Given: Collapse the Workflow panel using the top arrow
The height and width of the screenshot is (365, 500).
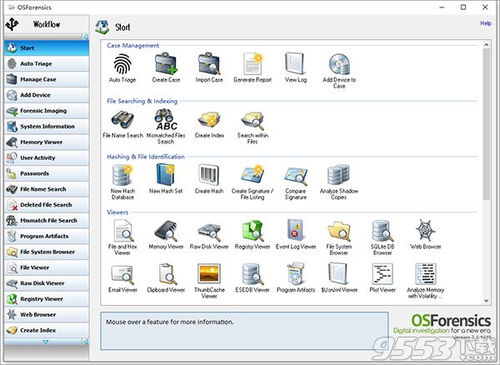Looking at the screenshot, I should tap(86, 36).
